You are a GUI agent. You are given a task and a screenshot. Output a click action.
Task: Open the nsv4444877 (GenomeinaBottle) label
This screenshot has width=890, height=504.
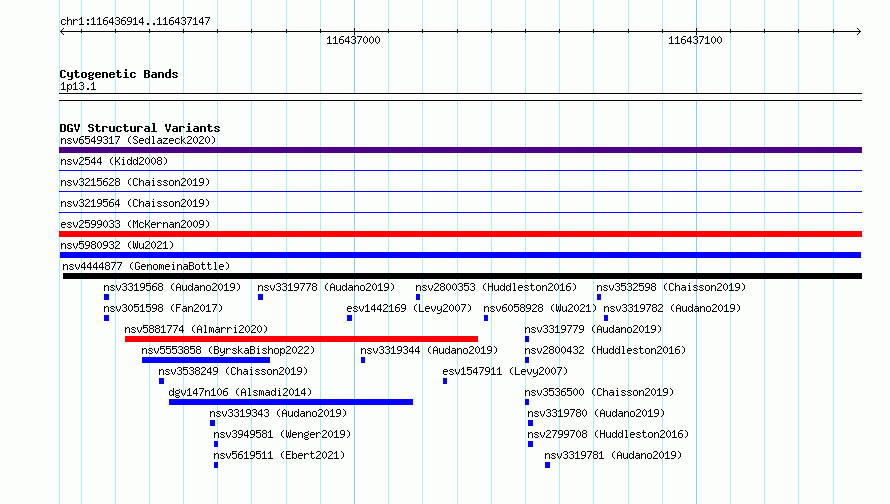pos(146,266)
